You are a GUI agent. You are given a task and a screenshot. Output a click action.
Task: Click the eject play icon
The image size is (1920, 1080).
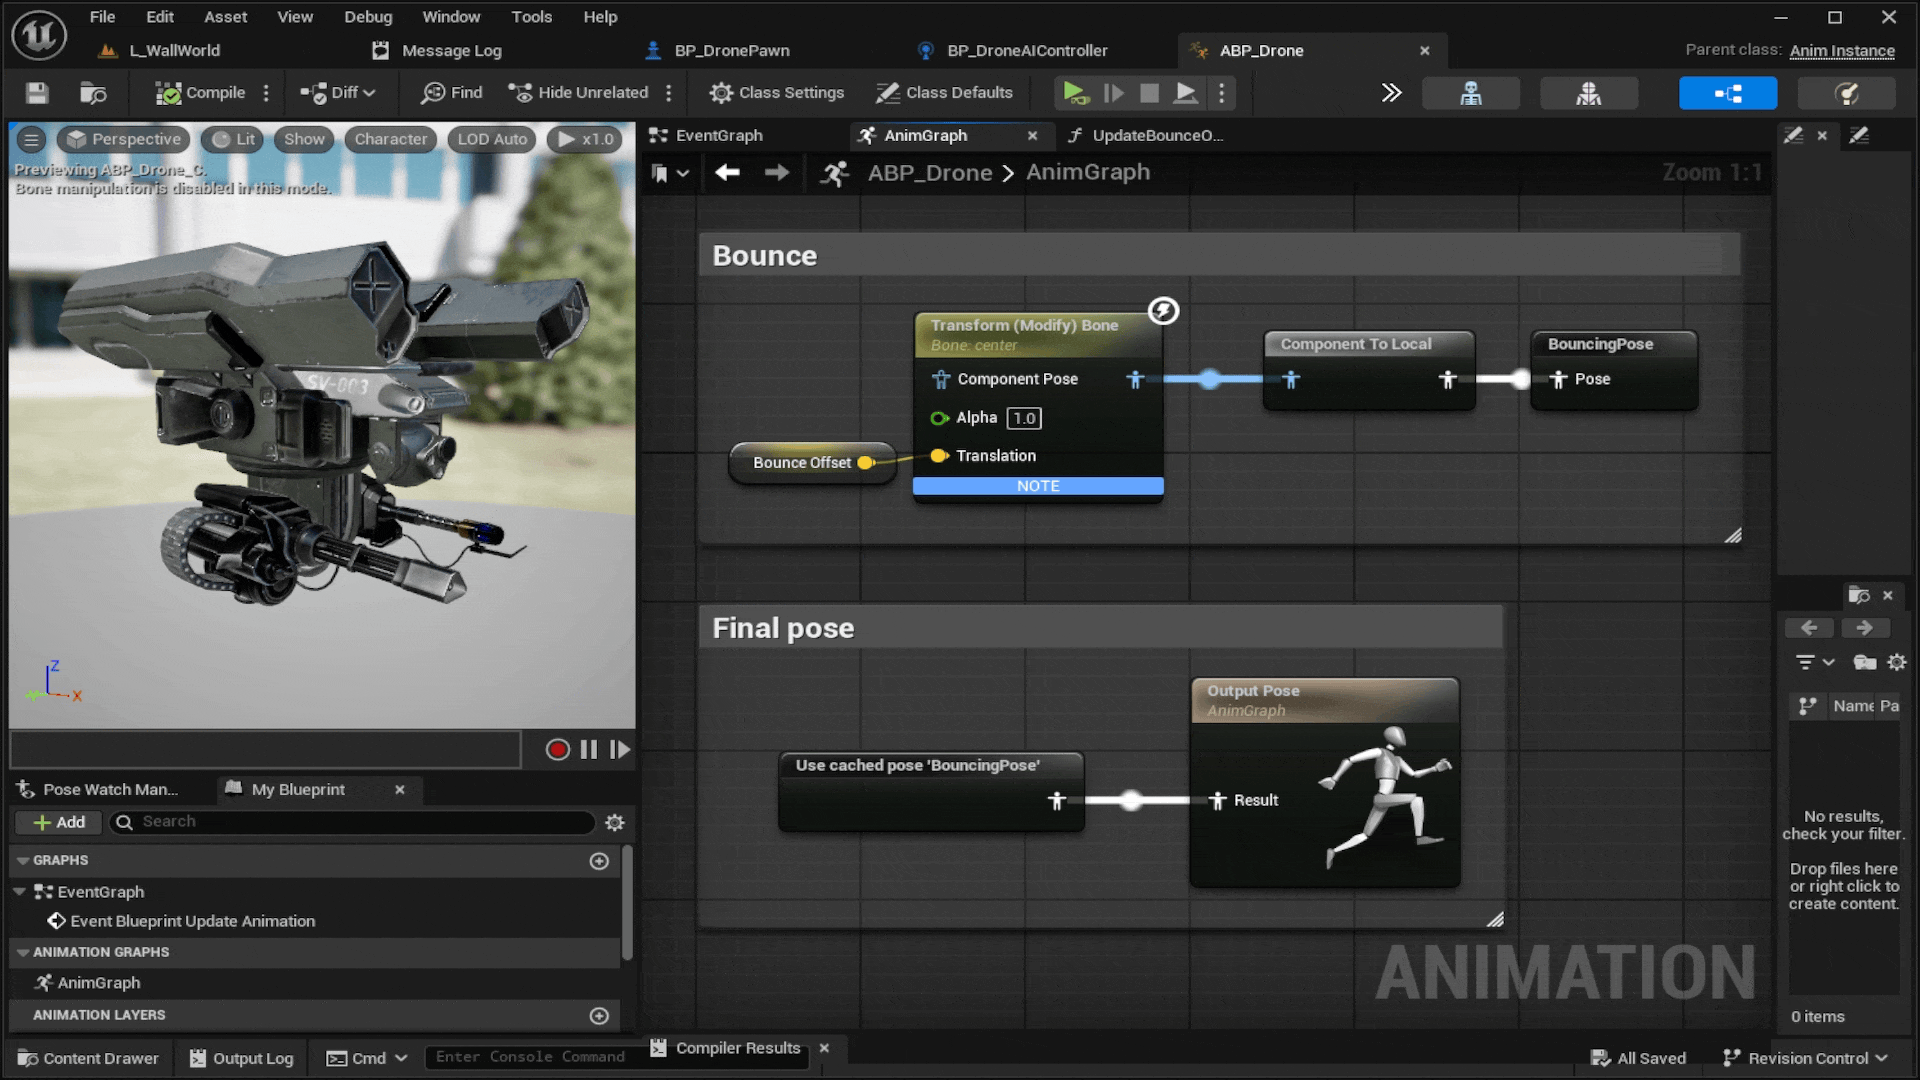coord(1185,93)
